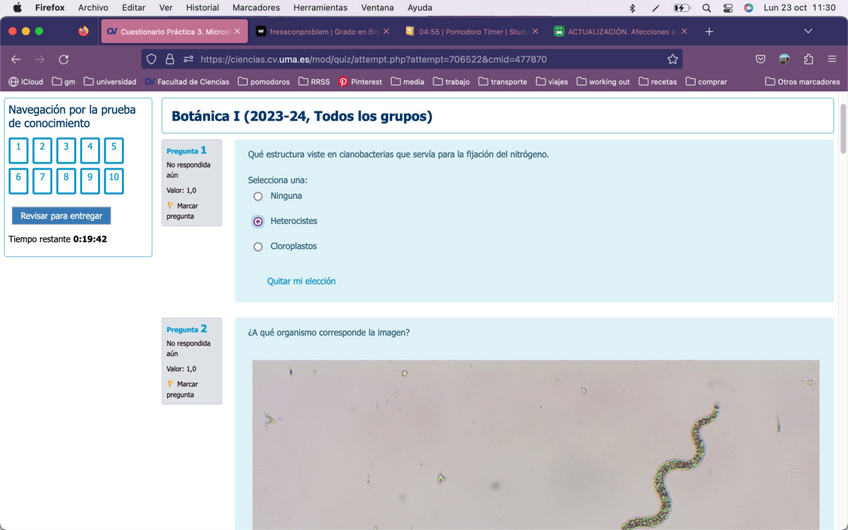This screenshot has width=848, height=530.
Task: Open the Firefox extensions puzzle icon
Action: click(808, 59)
